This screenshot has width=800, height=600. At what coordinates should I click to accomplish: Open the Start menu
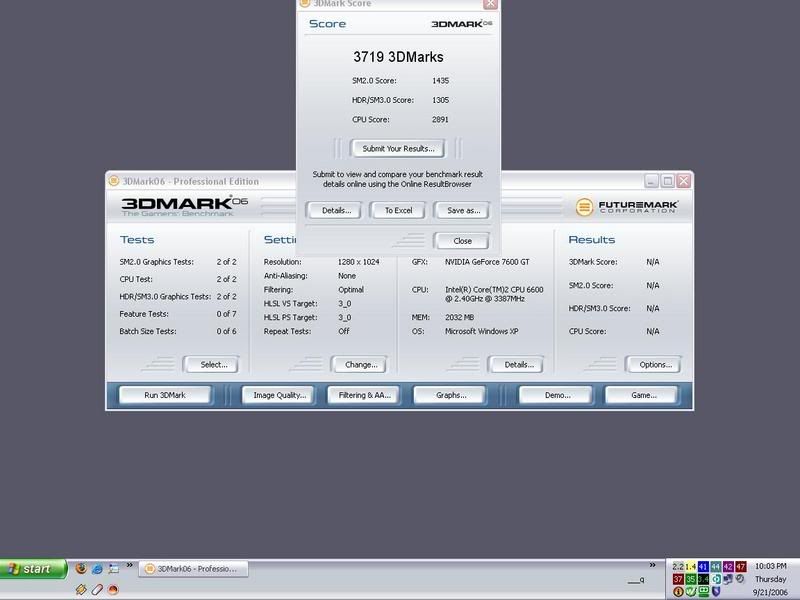tap(34, 569)
